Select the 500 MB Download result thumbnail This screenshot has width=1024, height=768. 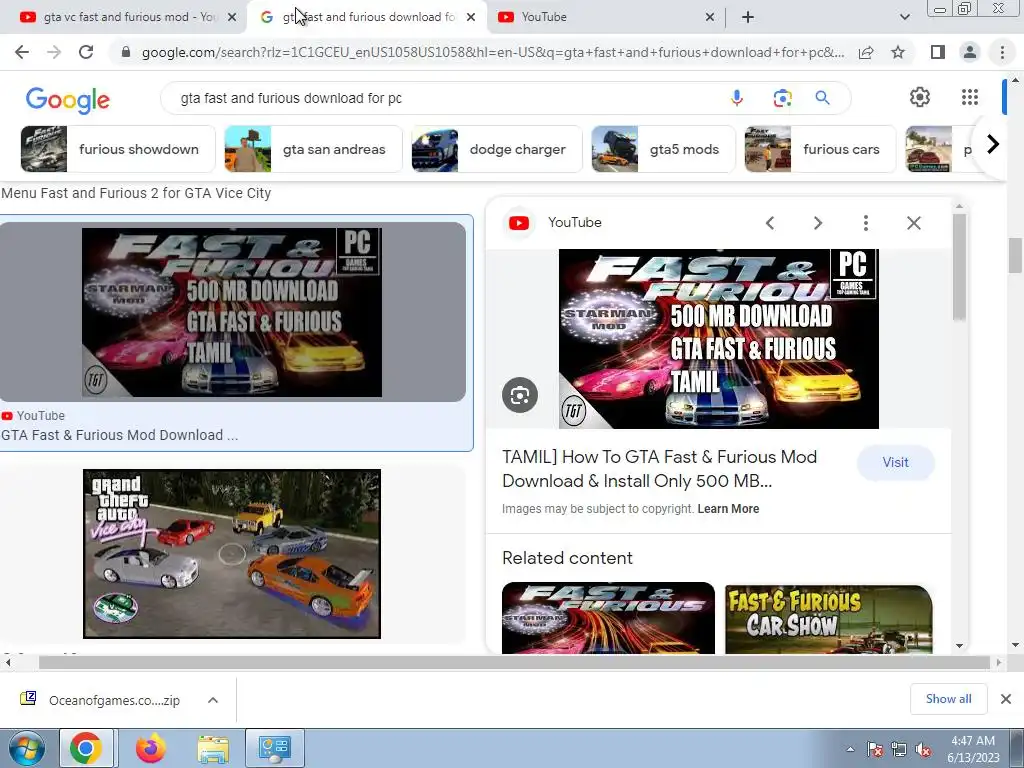(232, 312)
